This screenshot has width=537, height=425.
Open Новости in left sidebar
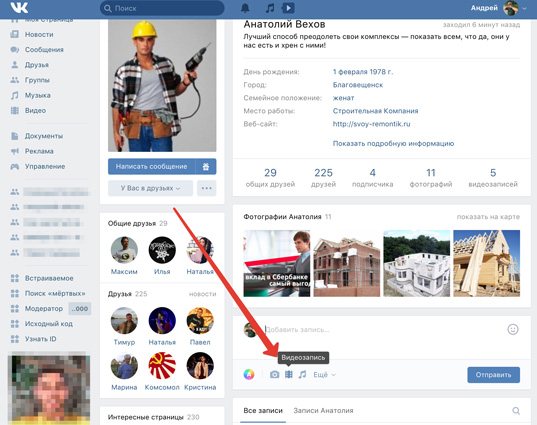(x=39, y=34)
